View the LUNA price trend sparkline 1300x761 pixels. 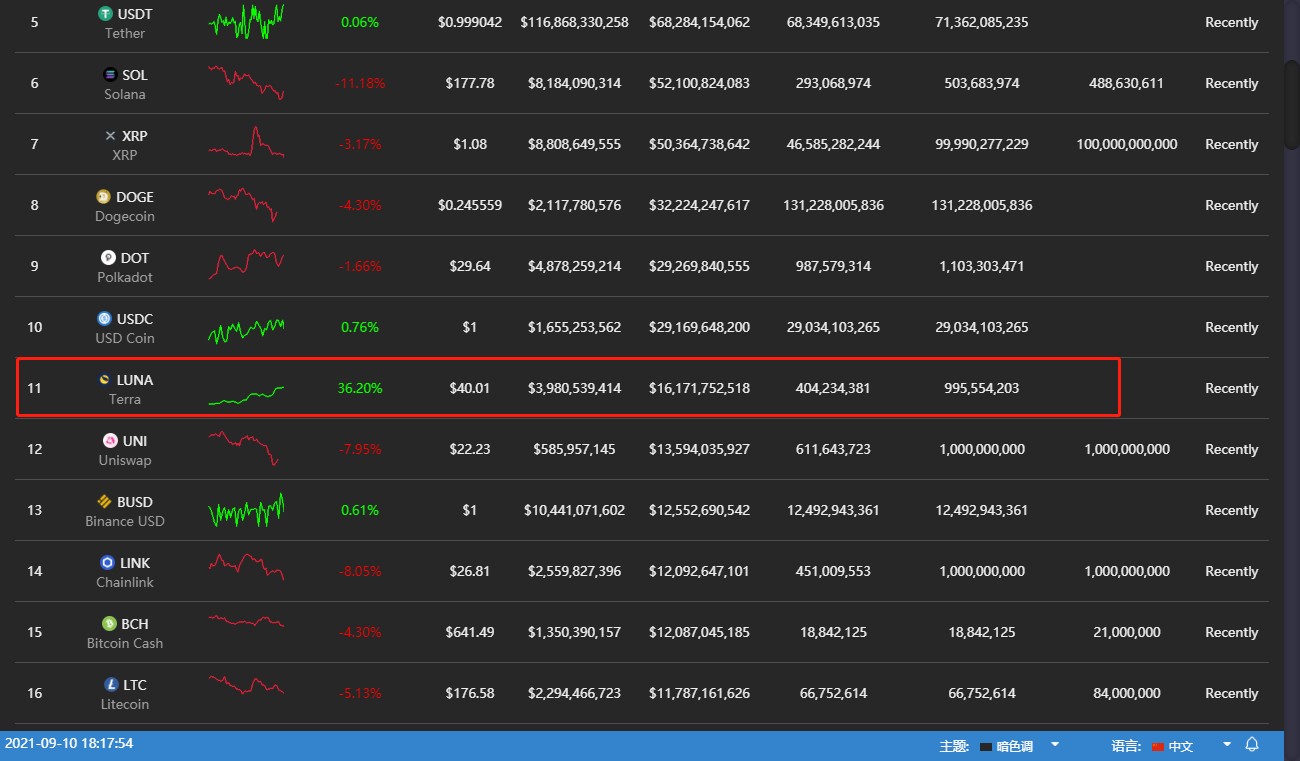(x=246, y=395)
